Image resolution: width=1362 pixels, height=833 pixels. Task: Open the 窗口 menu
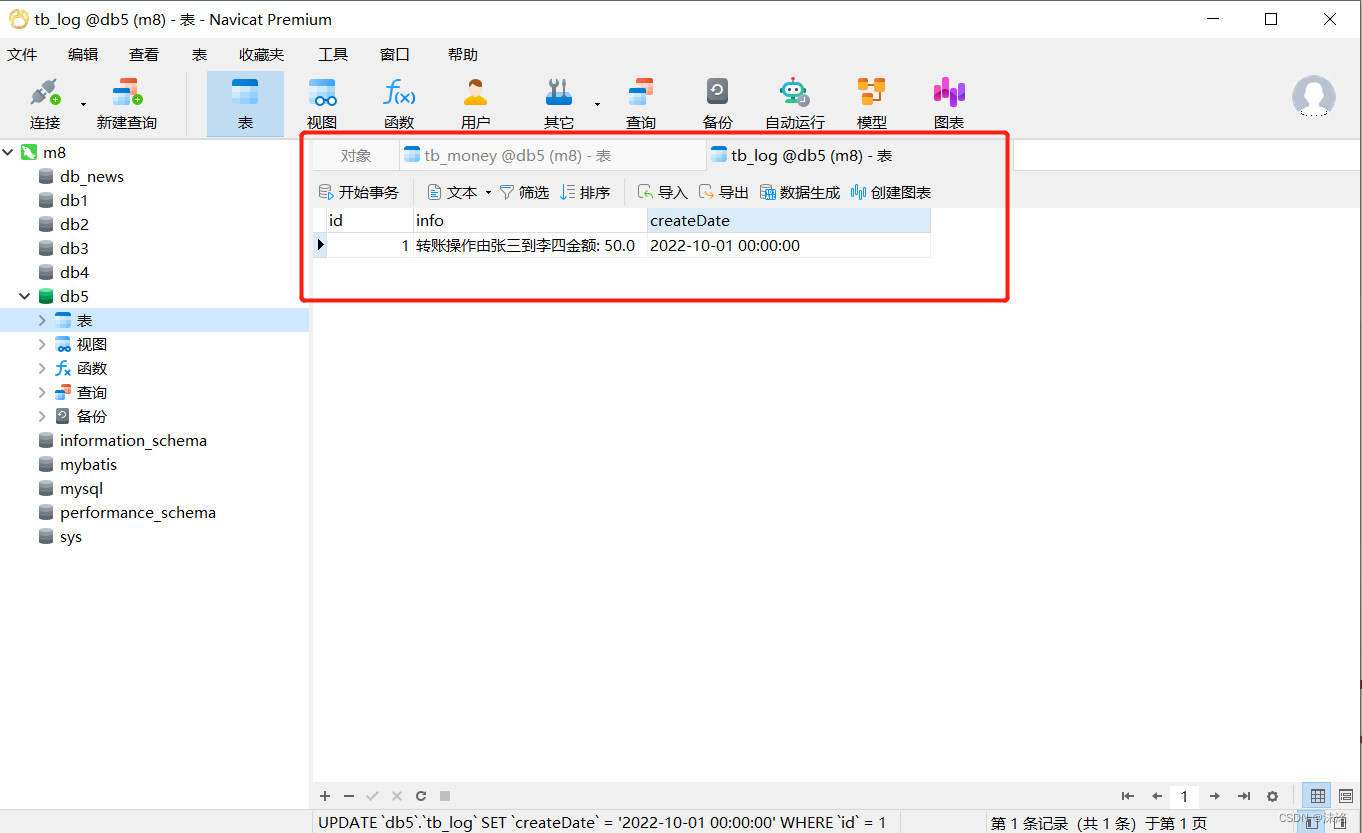tap(395, 55)
